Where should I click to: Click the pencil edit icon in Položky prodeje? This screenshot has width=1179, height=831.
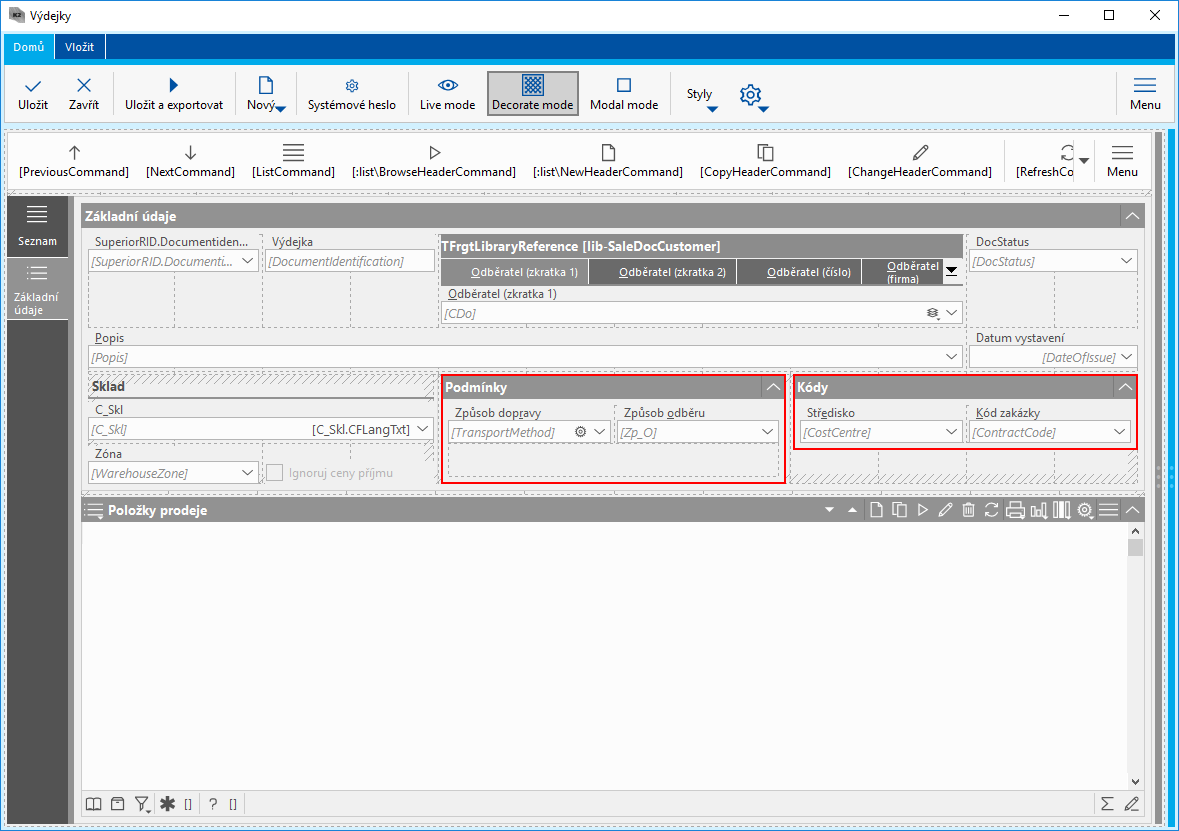(x=945, y=510)
